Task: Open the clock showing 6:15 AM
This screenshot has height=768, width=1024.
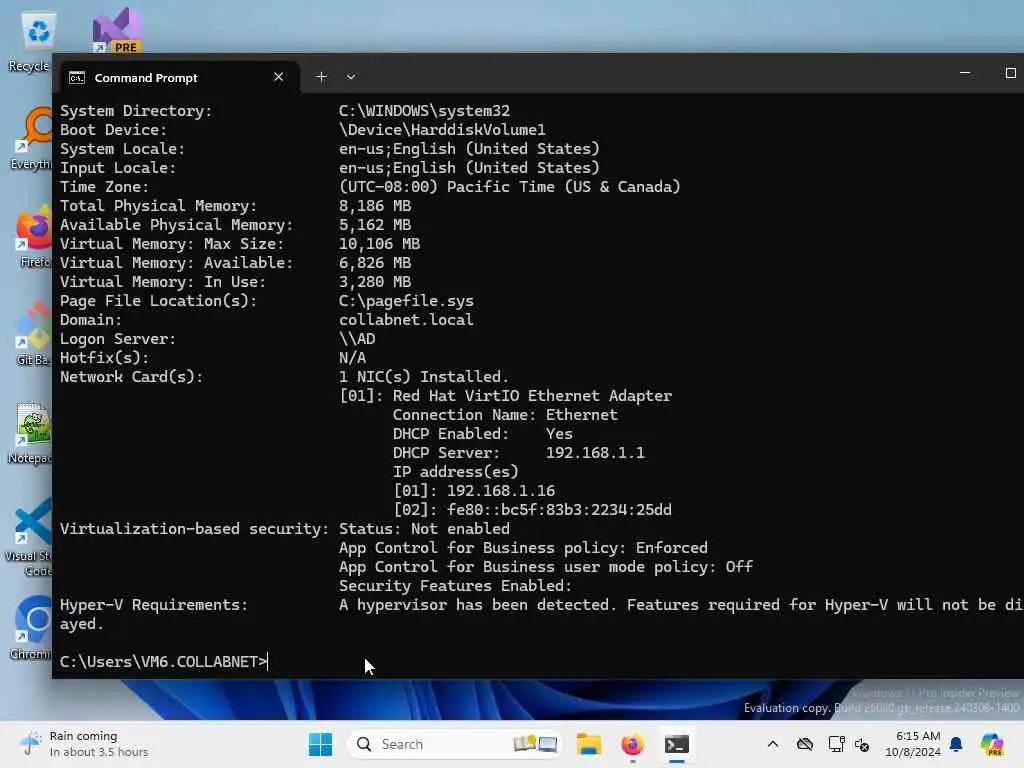Action: pyautogui.click(x=914, y=744)
